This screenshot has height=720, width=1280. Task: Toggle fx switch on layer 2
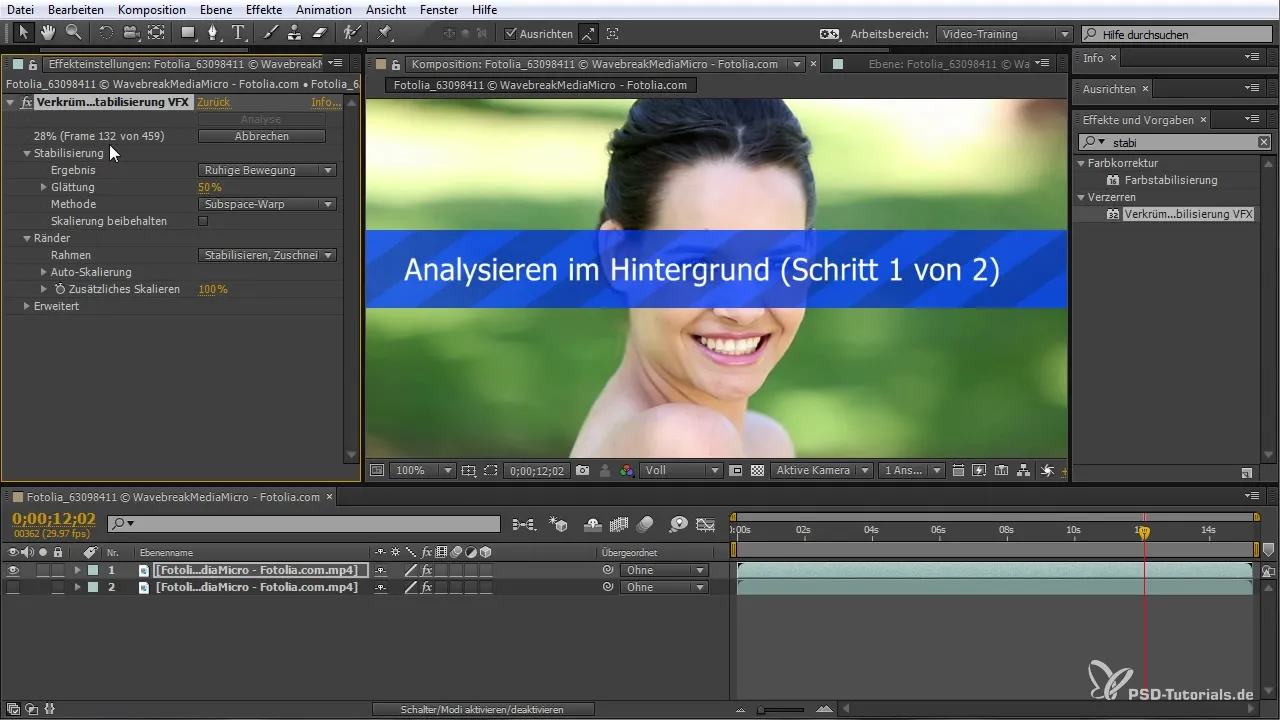click(x=427, y=587)
